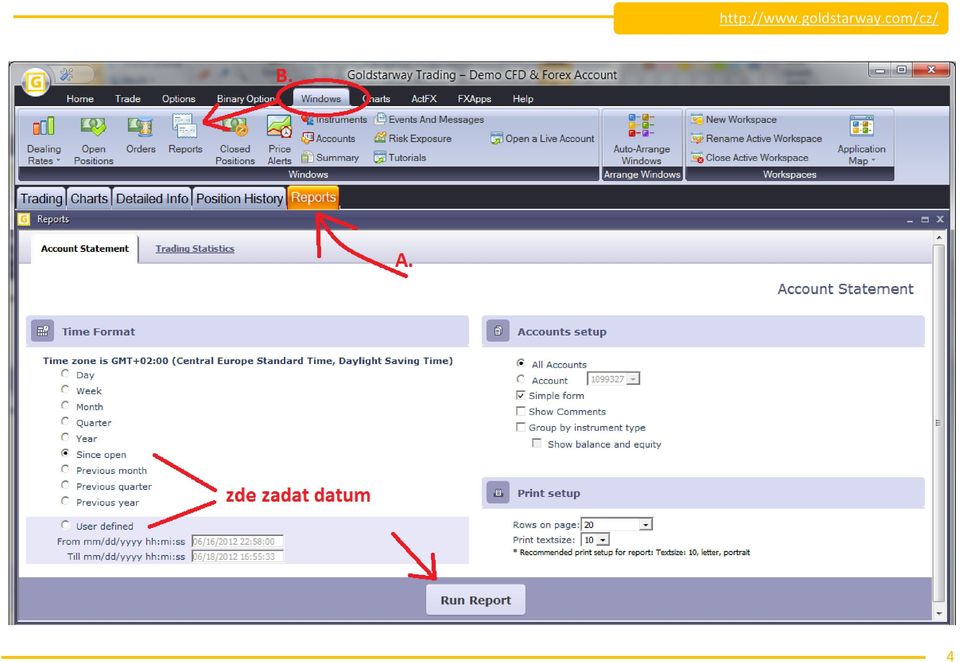Open Events And Messages window icon

(x=380, y=119)
